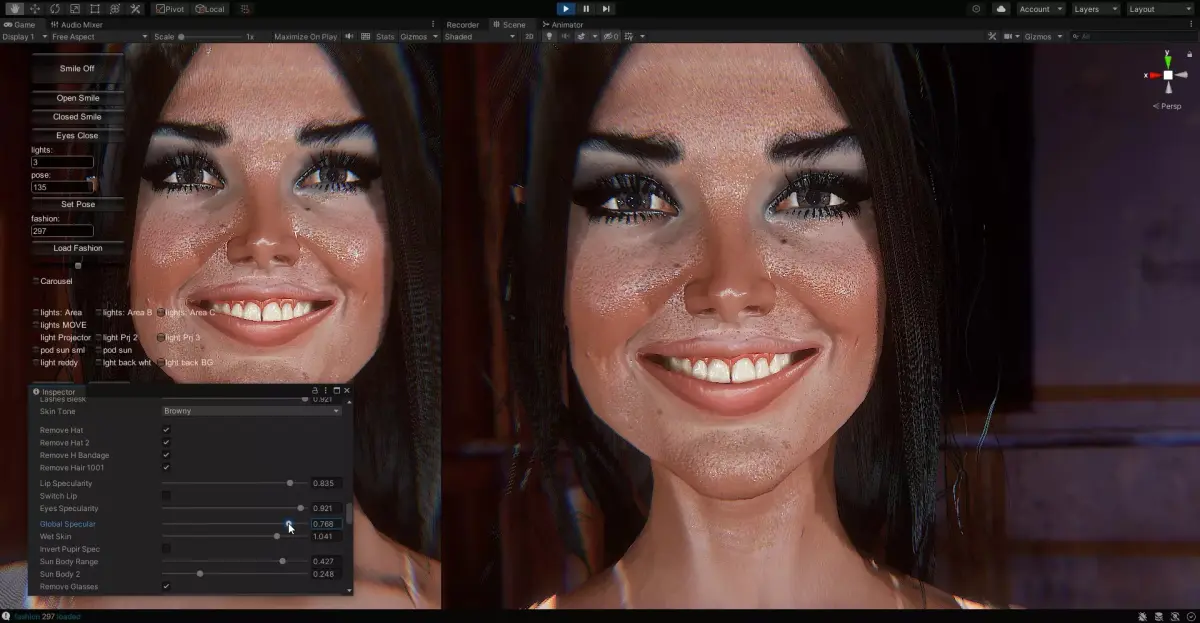Click the Open Smile button

click(x=77, y=98)
